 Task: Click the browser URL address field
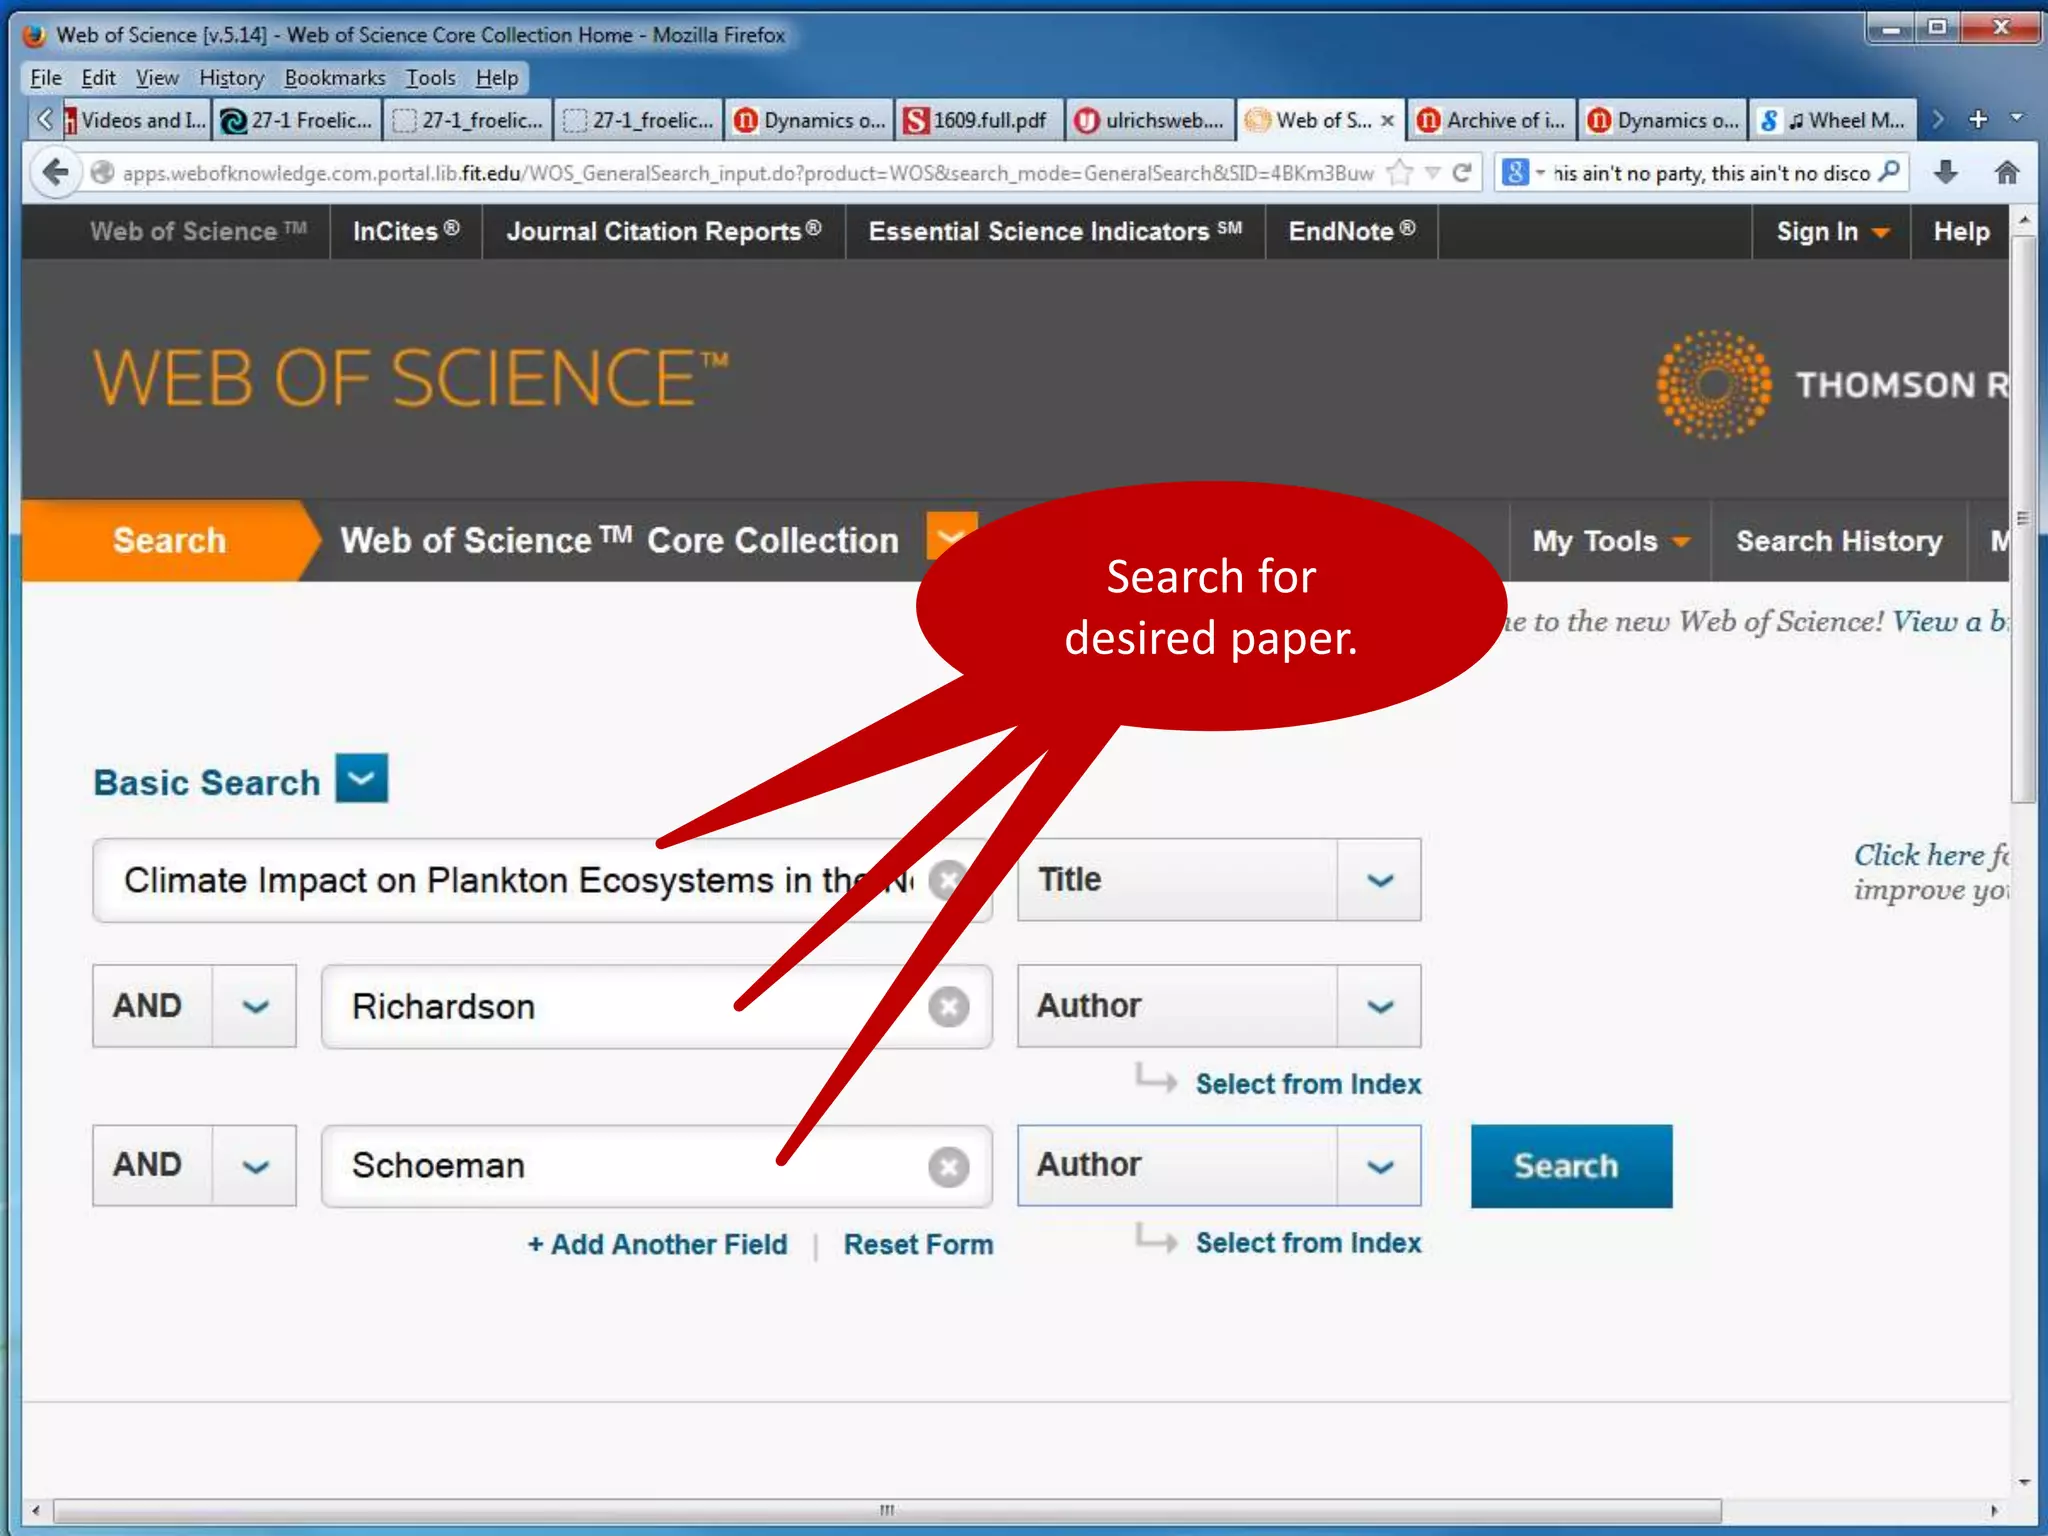tap(747, 173)
